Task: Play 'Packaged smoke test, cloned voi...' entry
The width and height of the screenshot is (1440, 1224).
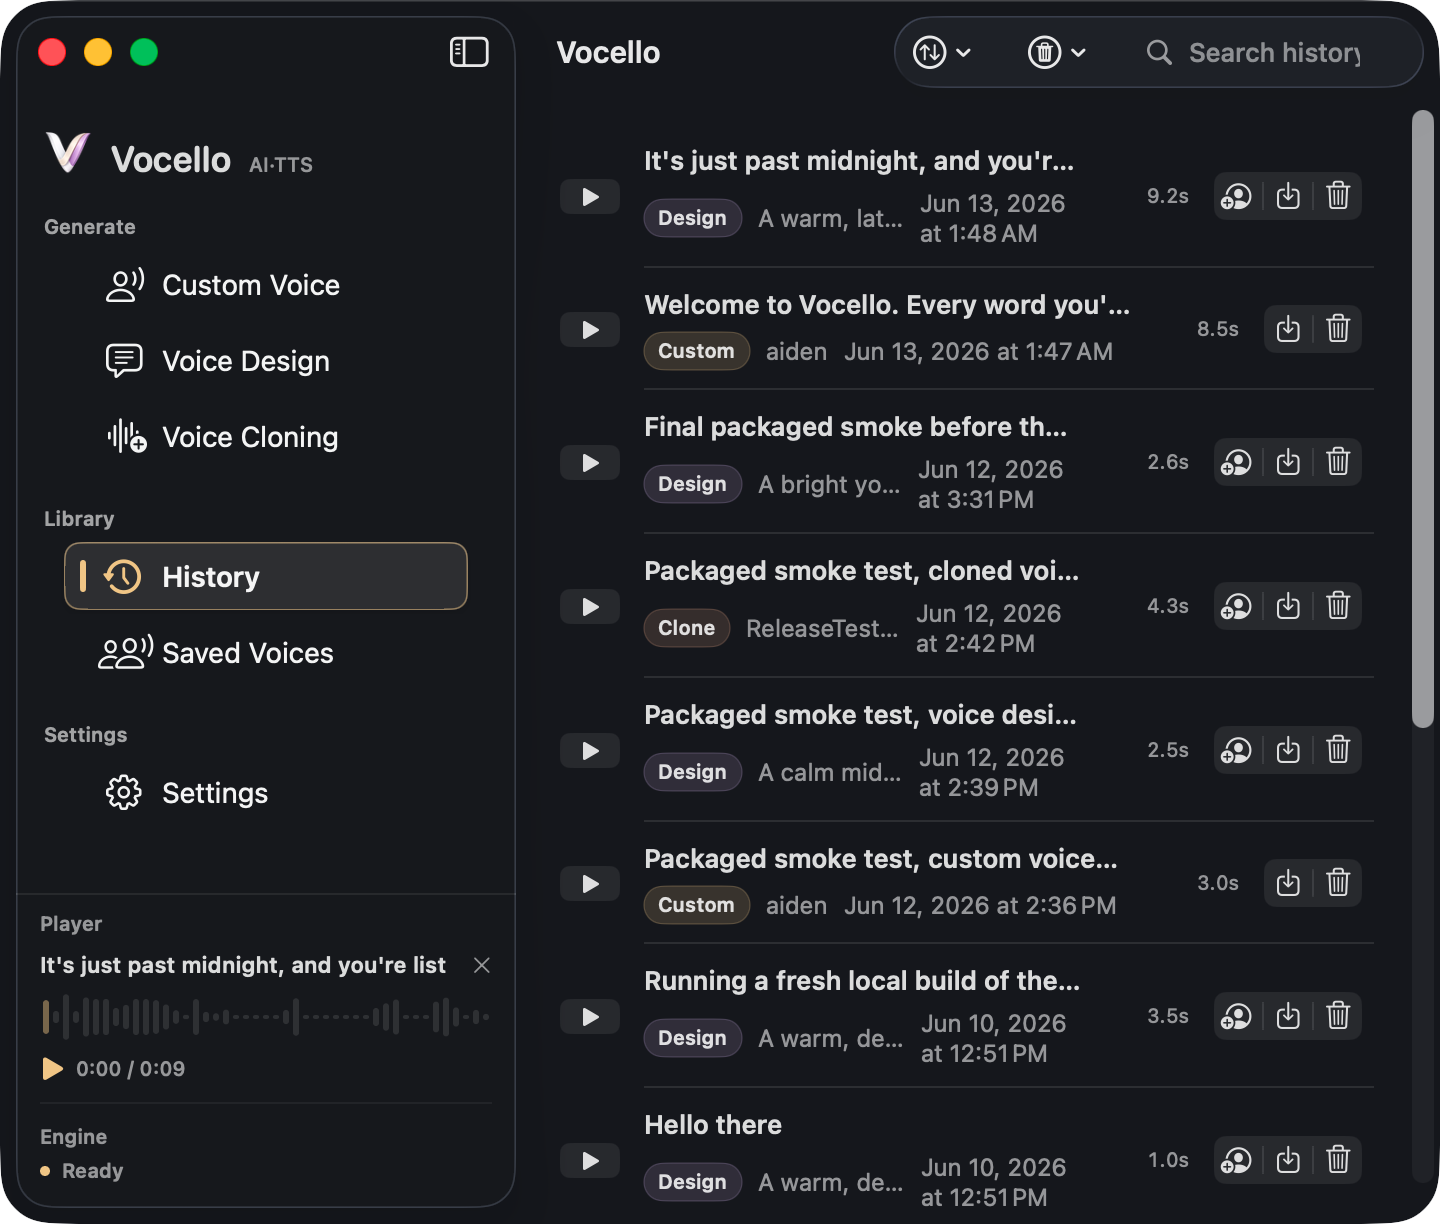Action: point(590,607)
